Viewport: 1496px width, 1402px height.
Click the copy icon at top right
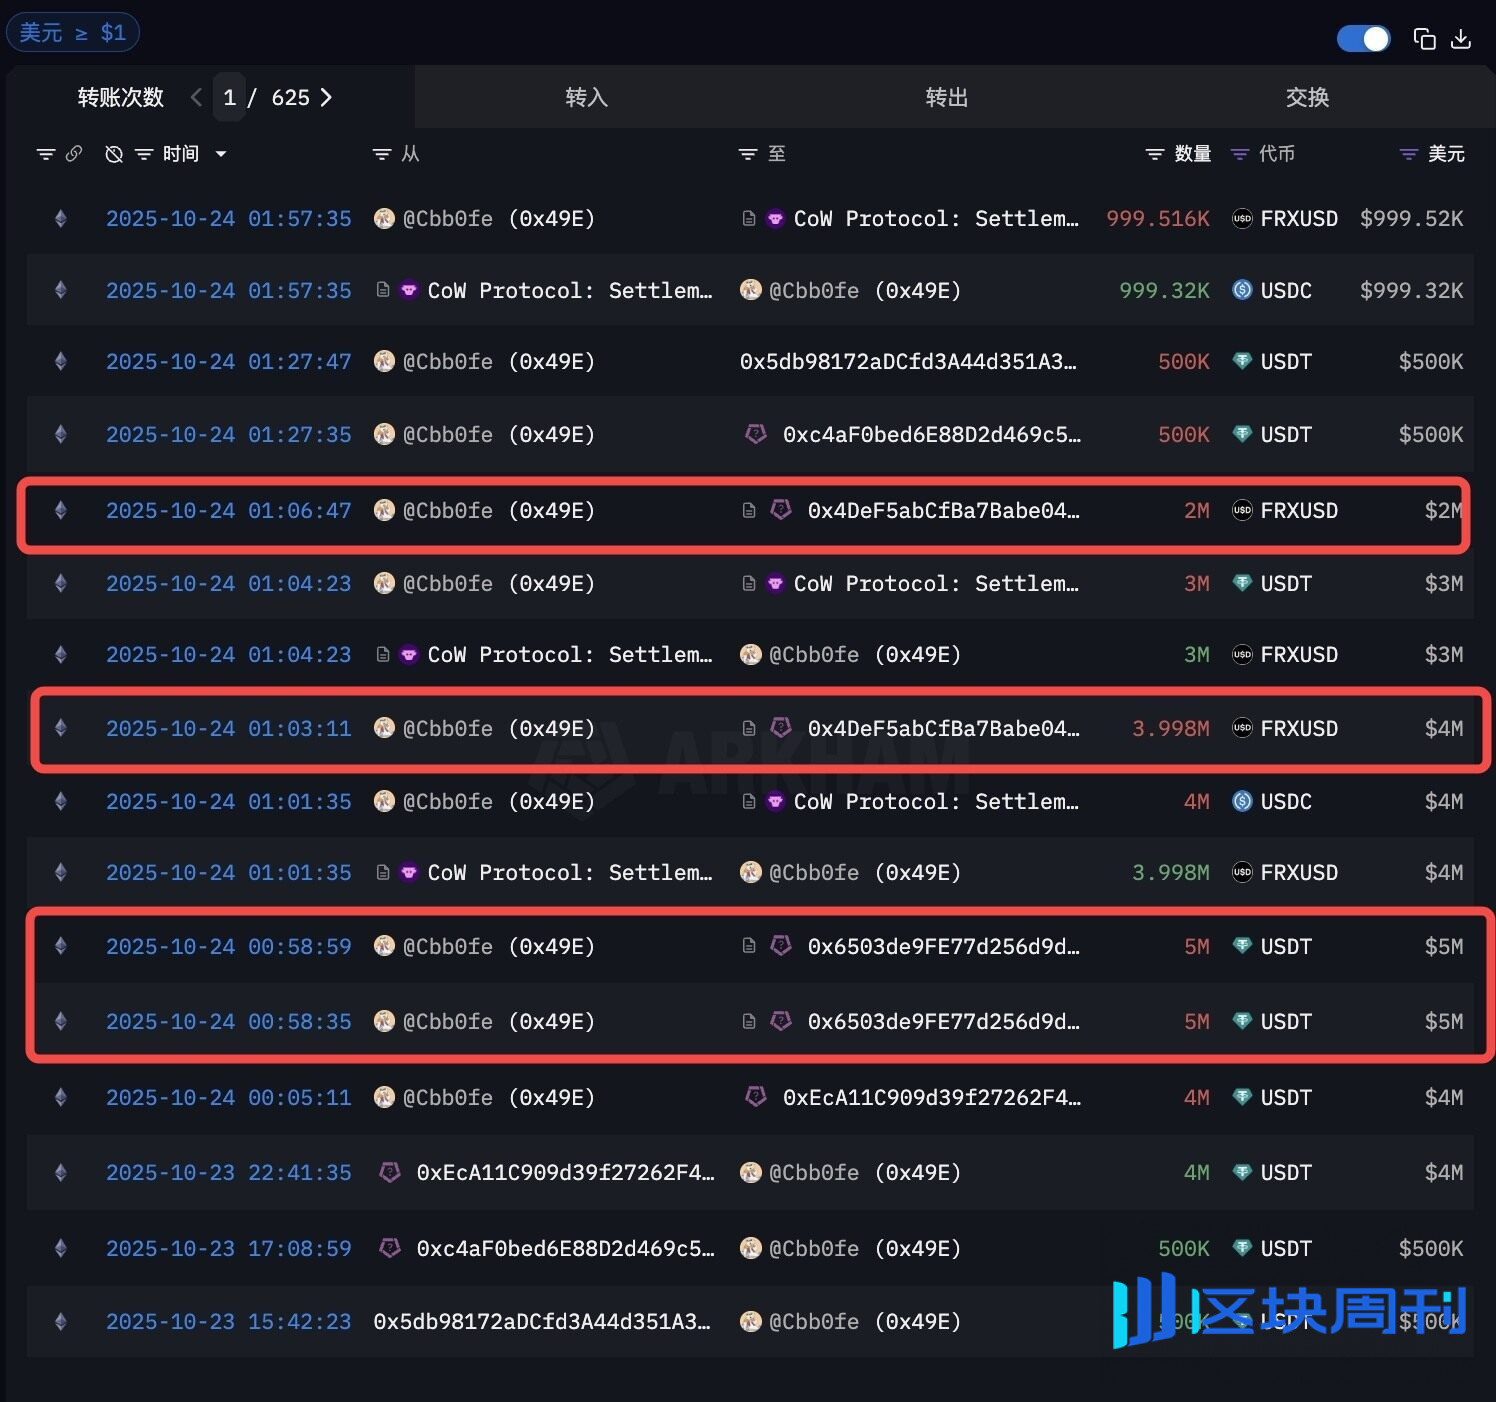pyautogui.click(x=1424, y=38)
